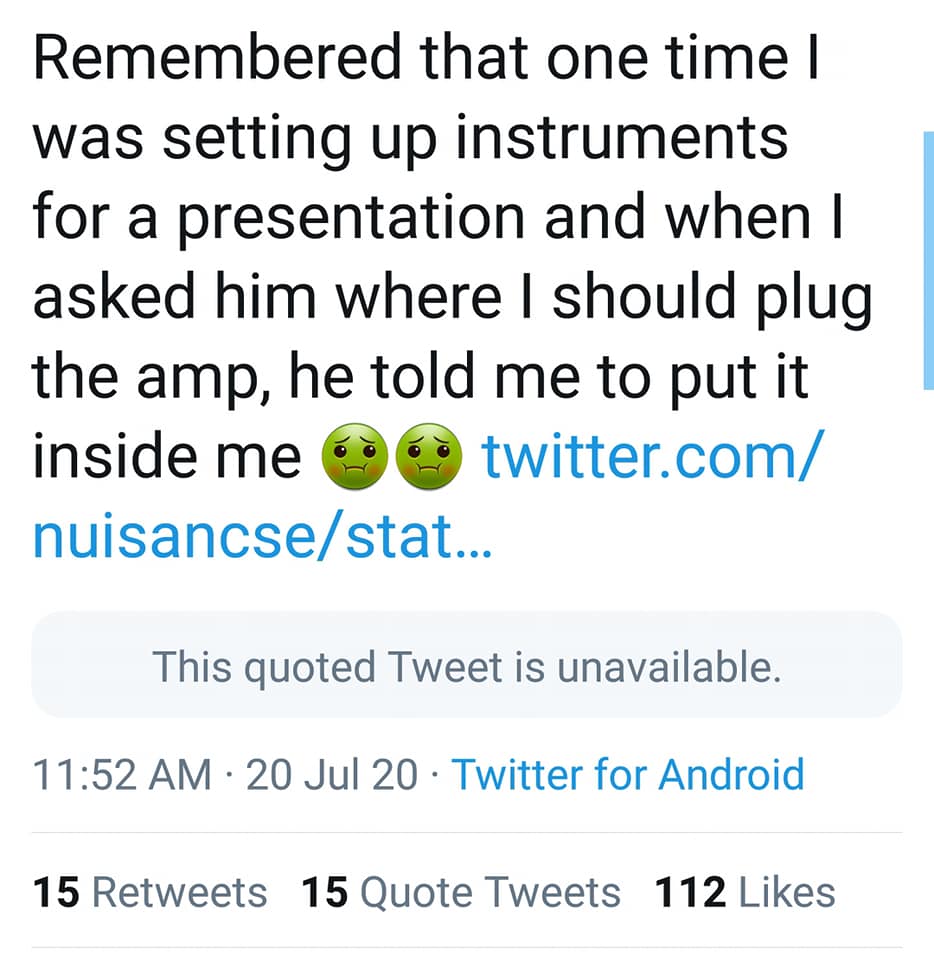Tap the 'This quoted Tweet is unavailable' box
934x960 pixels.
(466, 665)
